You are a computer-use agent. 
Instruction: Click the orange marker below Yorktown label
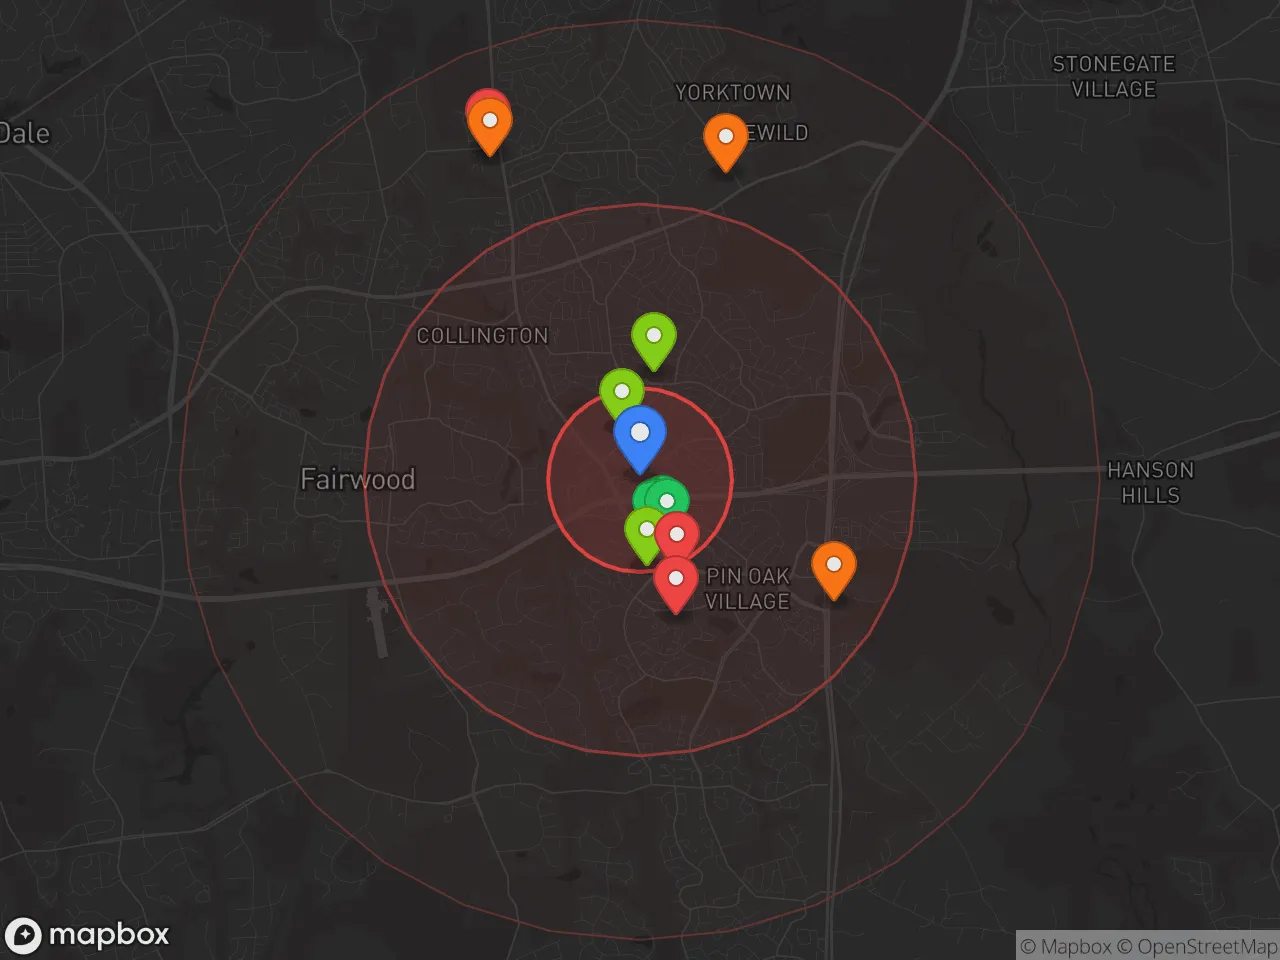click(726, 139)
